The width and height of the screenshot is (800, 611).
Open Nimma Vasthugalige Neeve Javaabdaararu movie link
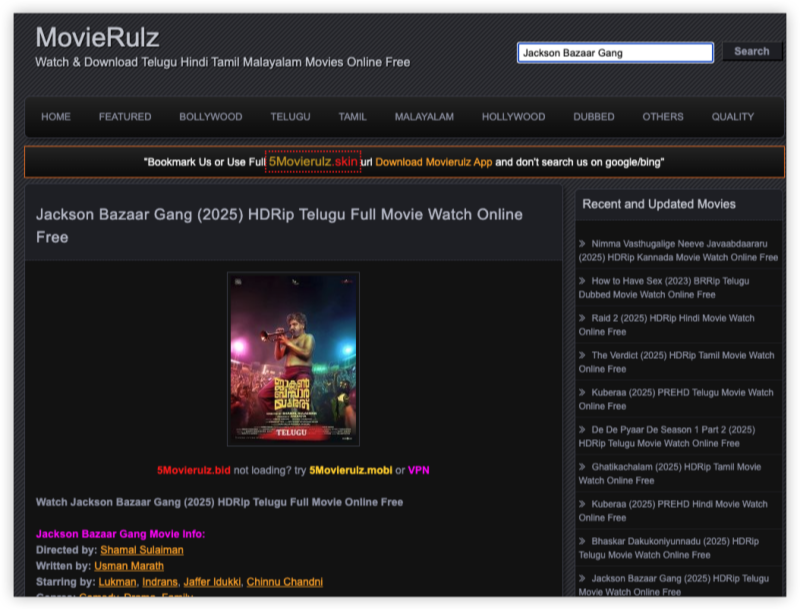point(678,250)
